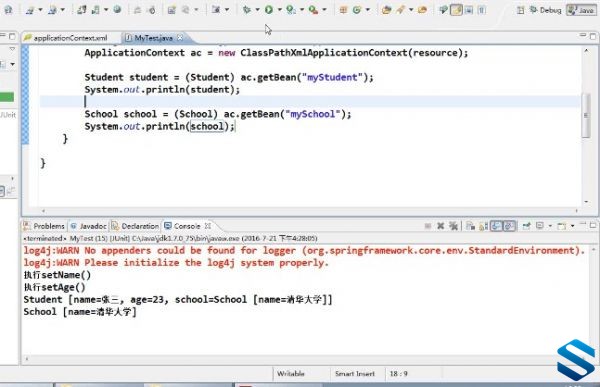Click Remove All Terminated Launches icon
The width and height of the screenshot is (600, 387).
[453, 226]
